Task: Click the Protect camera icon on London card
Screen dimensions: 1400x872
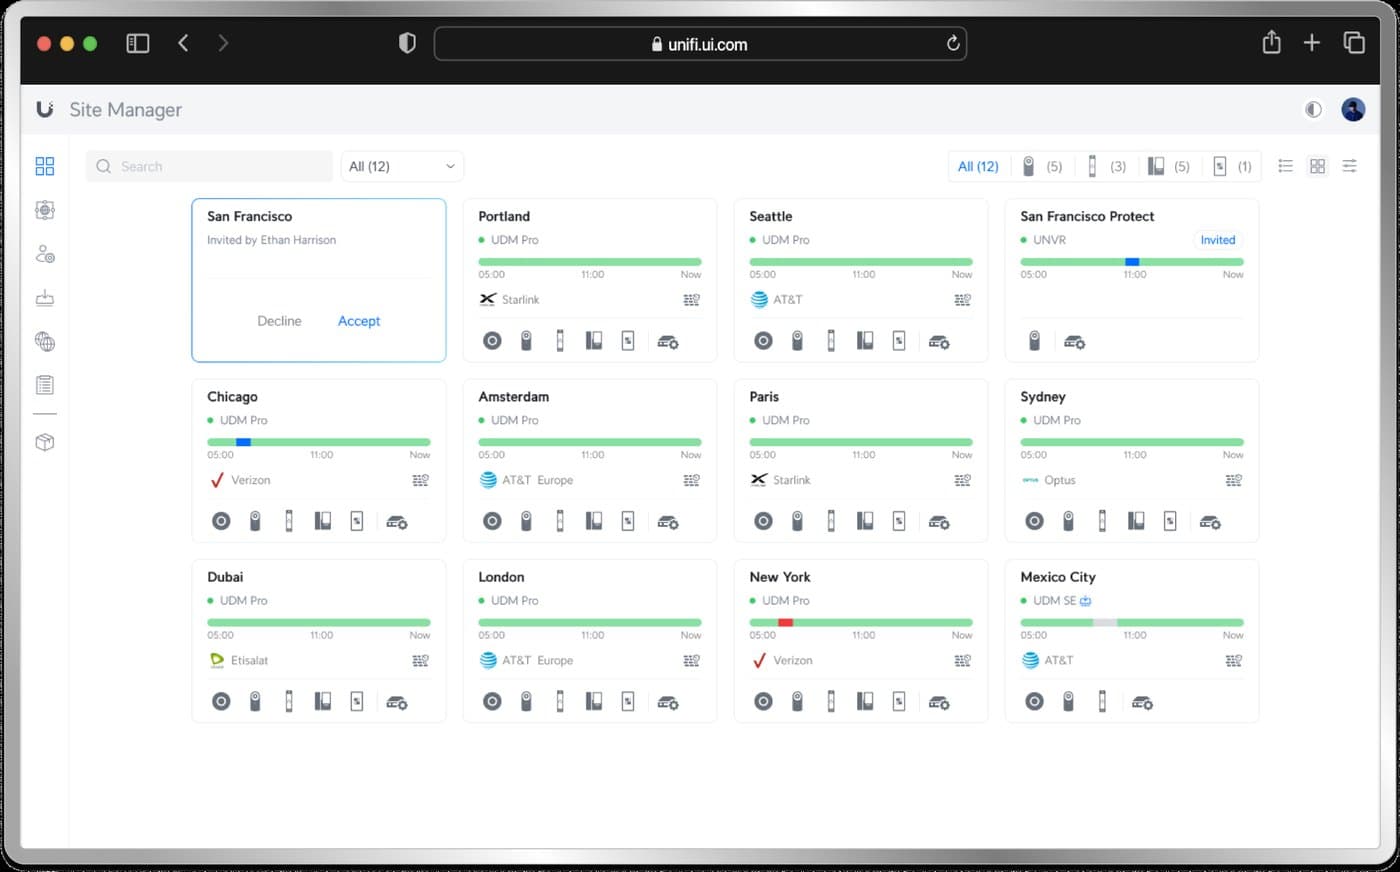Action: (526, 702)
